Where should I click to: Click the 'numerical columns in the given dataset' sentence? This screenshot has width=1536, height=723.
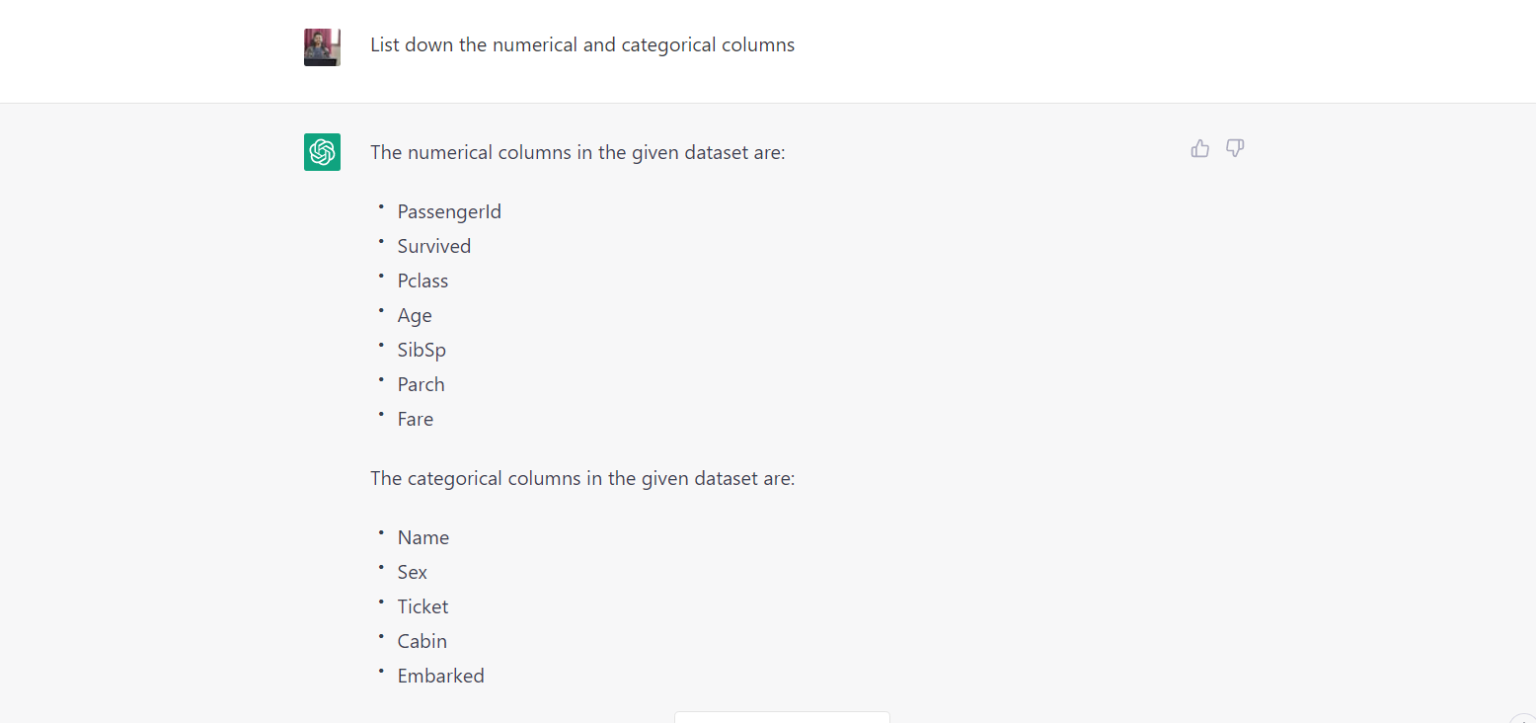[577, 153]
